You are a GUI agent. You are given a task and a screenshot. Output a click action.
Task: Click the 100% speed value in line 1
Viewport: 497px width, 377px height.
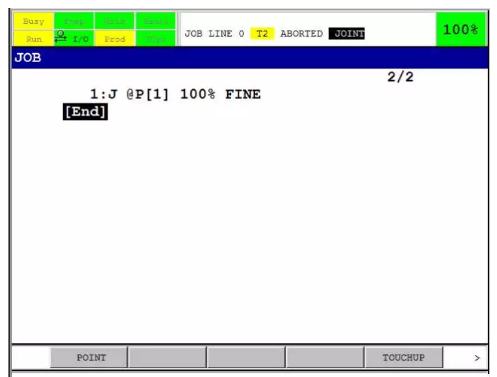click(198, 94)
